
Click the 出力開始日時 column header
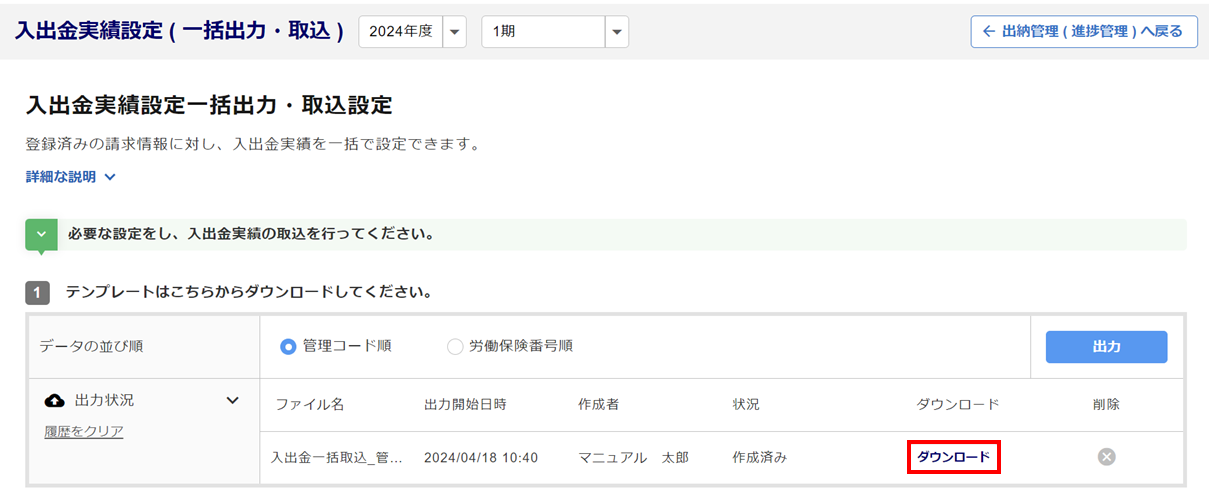[x=465, y=405]
